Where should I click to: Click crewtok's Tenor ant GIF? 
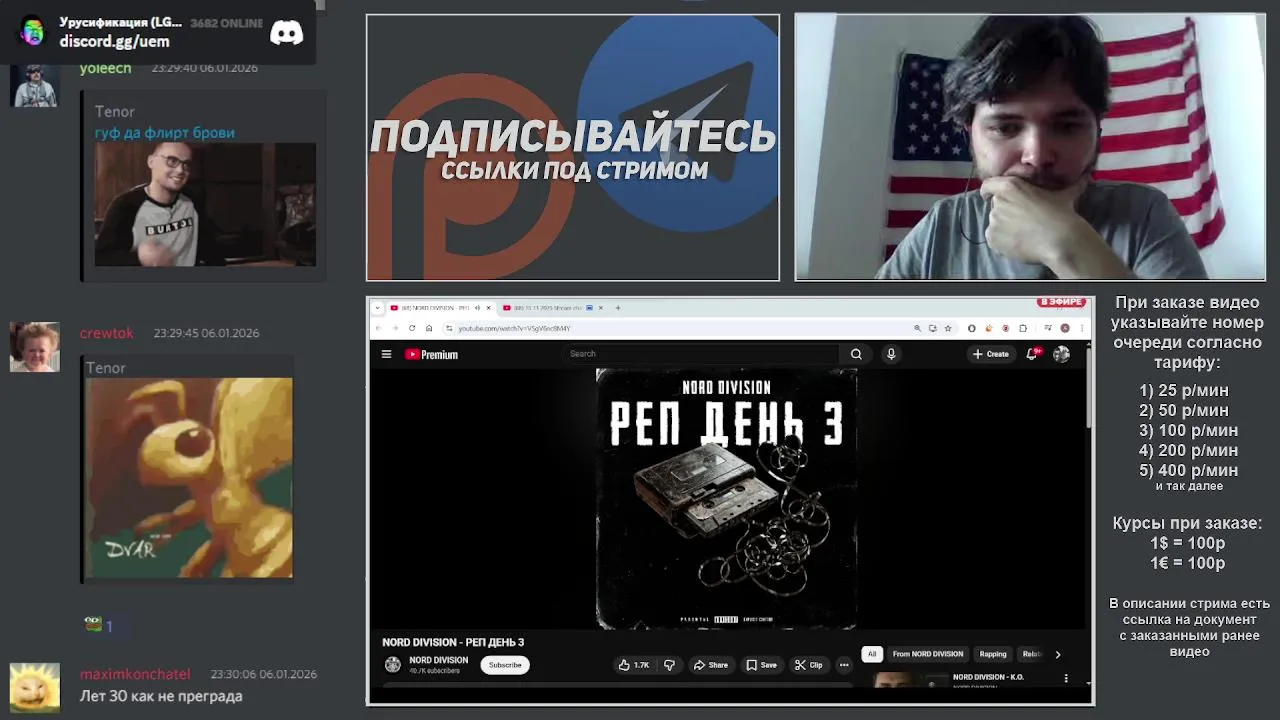point(189,478)
